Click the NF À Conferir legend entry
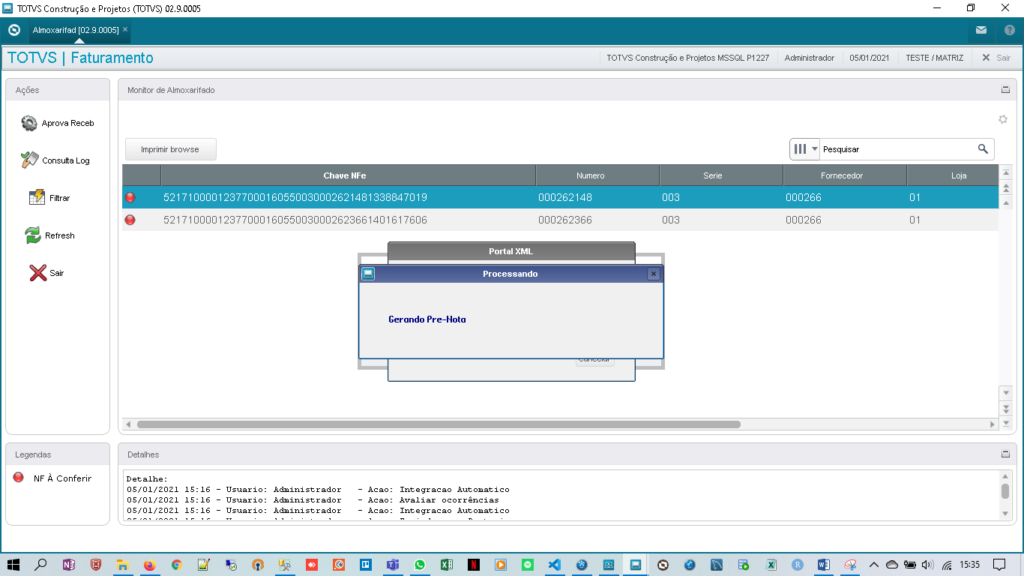This screenshot has width=1024, height=576. pyautogui.click(x=53, y=478)
